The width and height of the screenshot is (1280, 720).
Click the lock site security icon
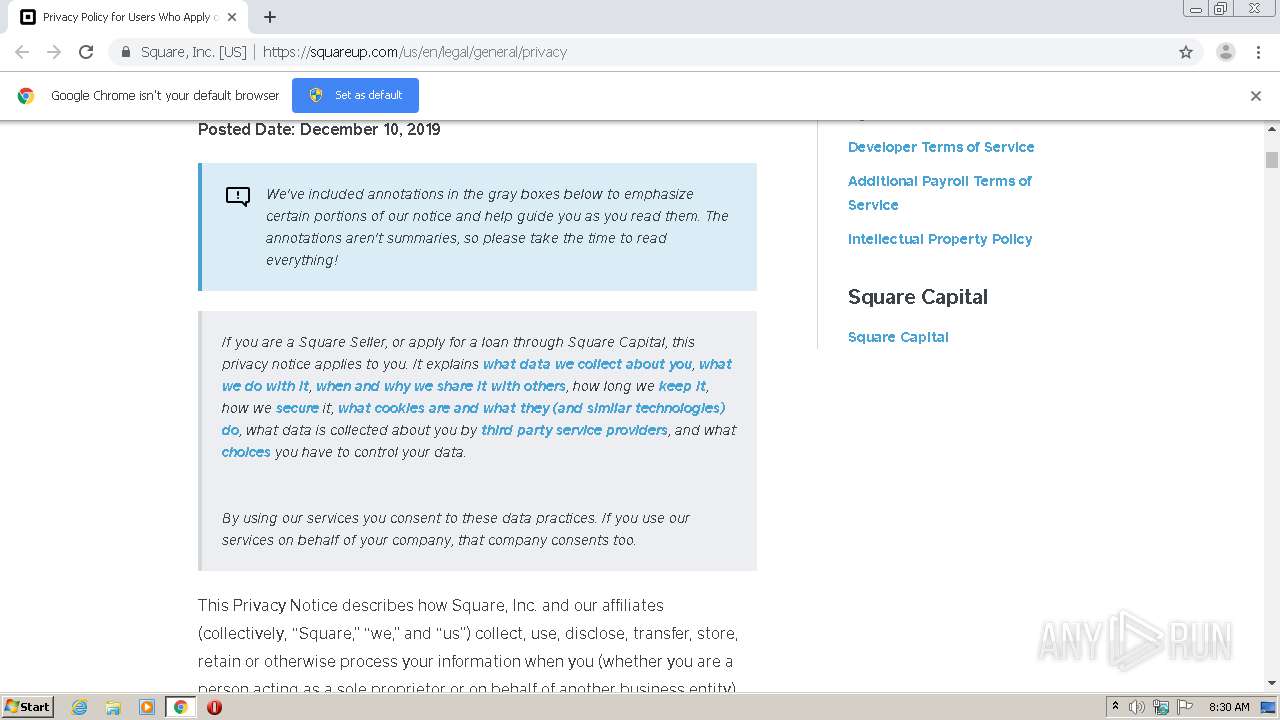click(125, 52)
